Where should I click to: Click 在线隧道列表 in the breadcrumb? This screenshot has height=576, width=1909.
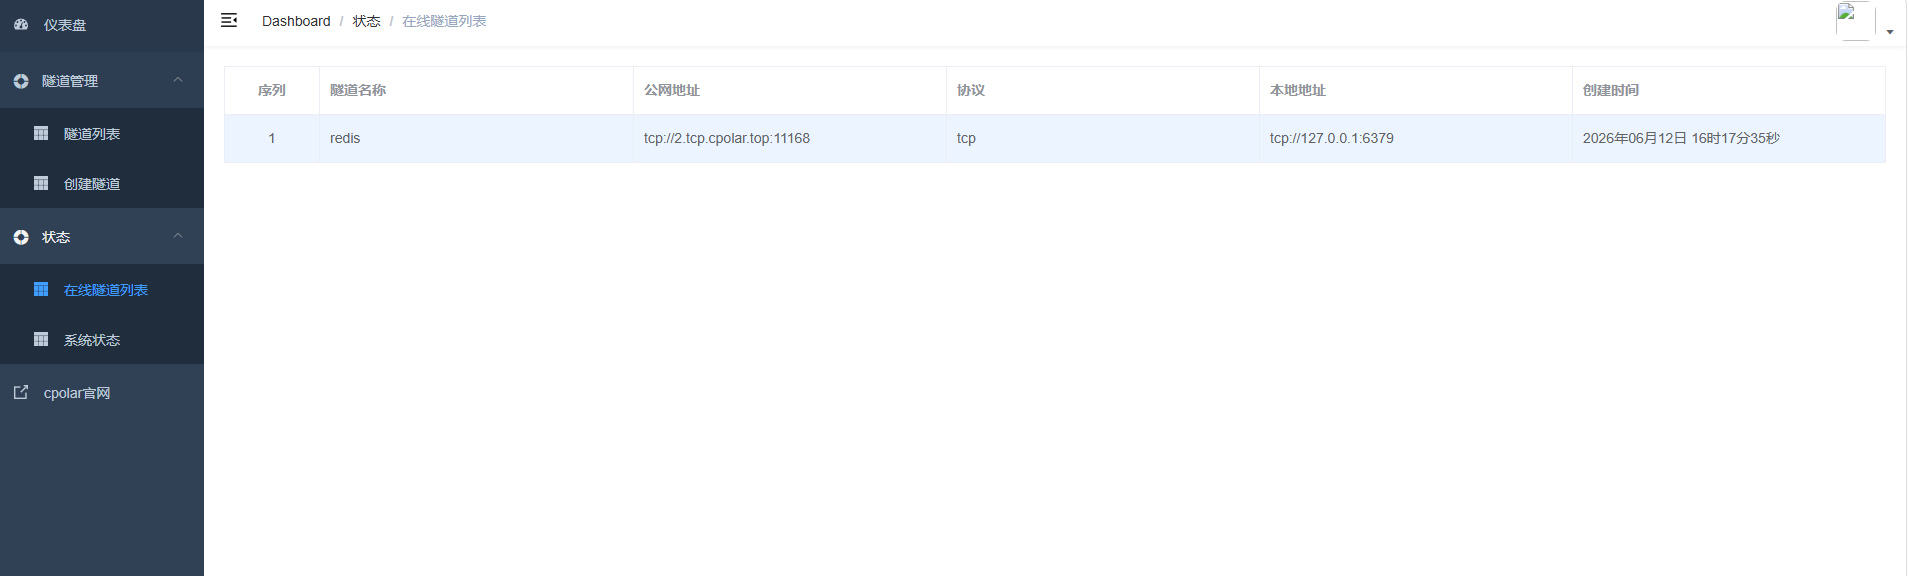(x=444, y=21)
